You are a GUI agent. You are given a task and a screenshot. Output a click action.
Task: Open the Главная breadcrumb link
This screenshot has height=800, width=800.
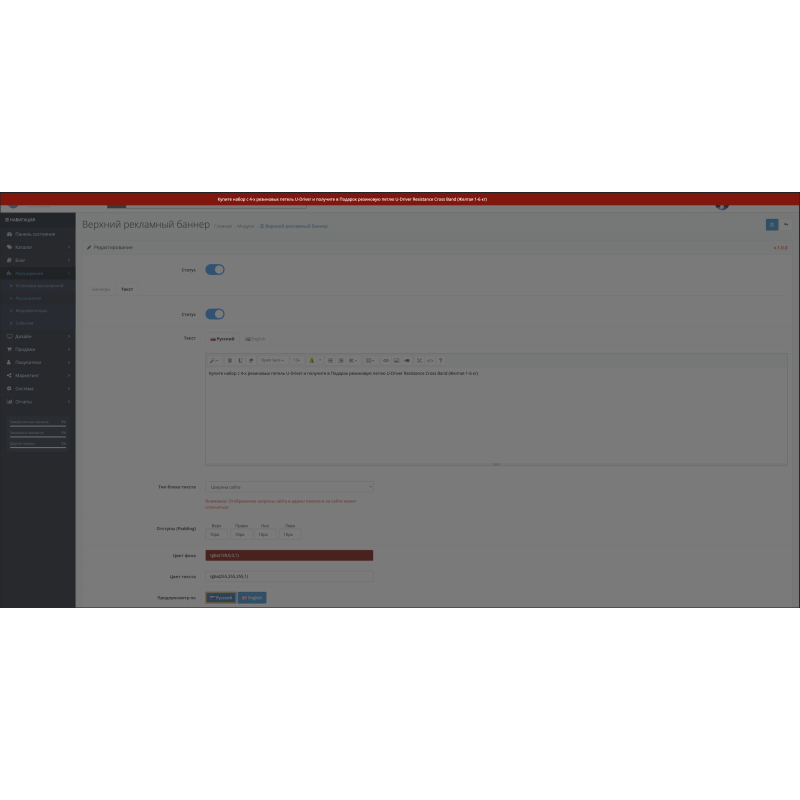click(x=222, y=226)
